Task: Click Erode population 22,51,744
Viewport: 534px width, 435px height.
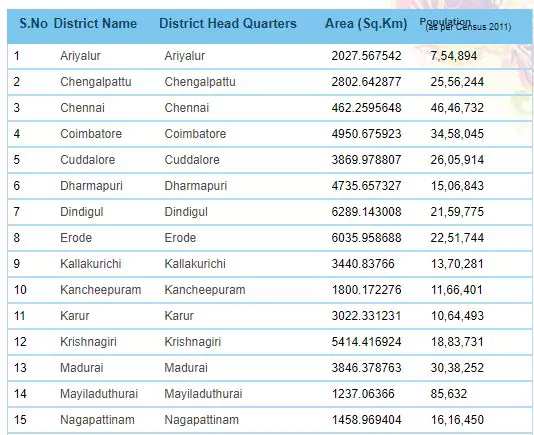Action: [x=457, y=238]
